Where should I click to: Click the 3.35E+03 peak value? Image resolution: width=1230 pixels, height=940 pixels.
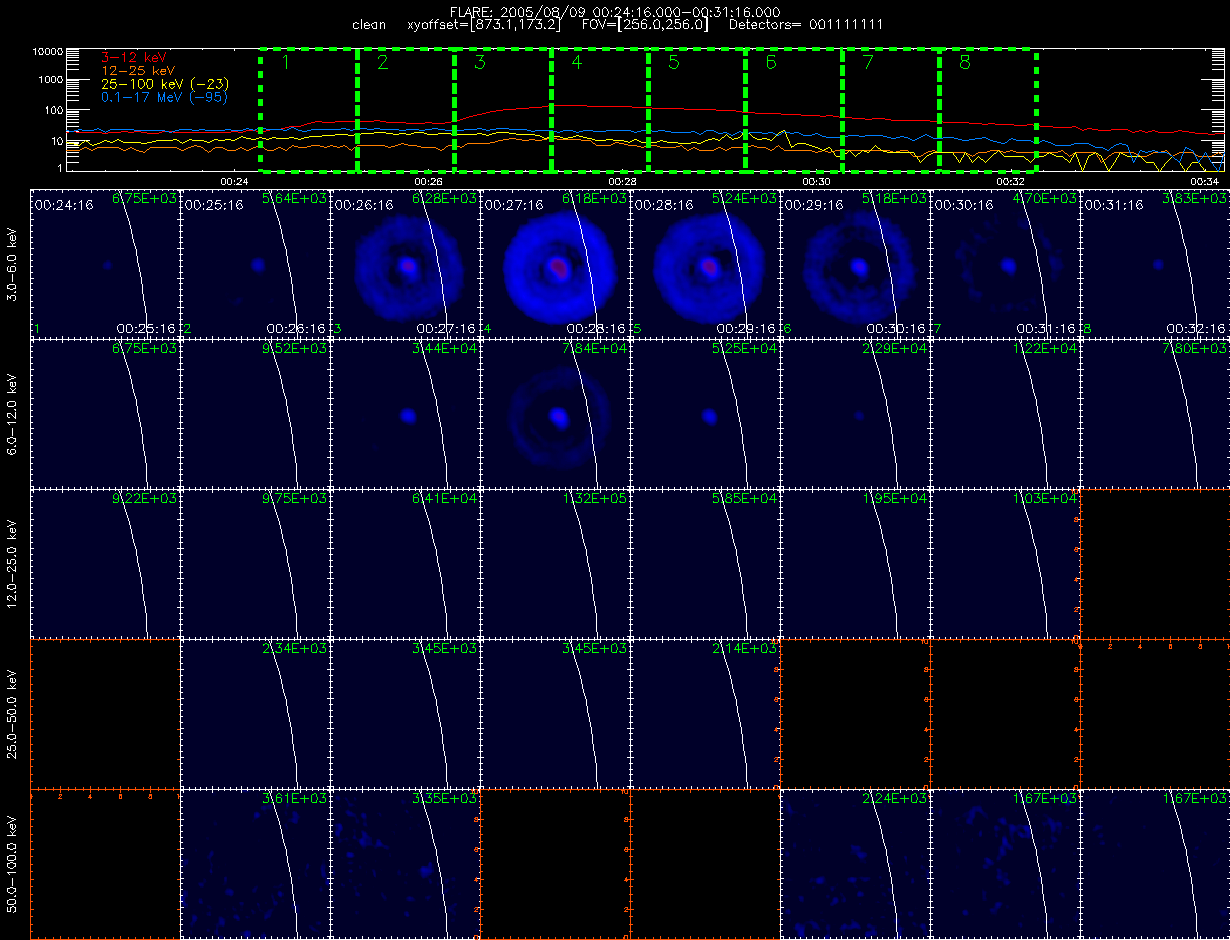point(444,799)
